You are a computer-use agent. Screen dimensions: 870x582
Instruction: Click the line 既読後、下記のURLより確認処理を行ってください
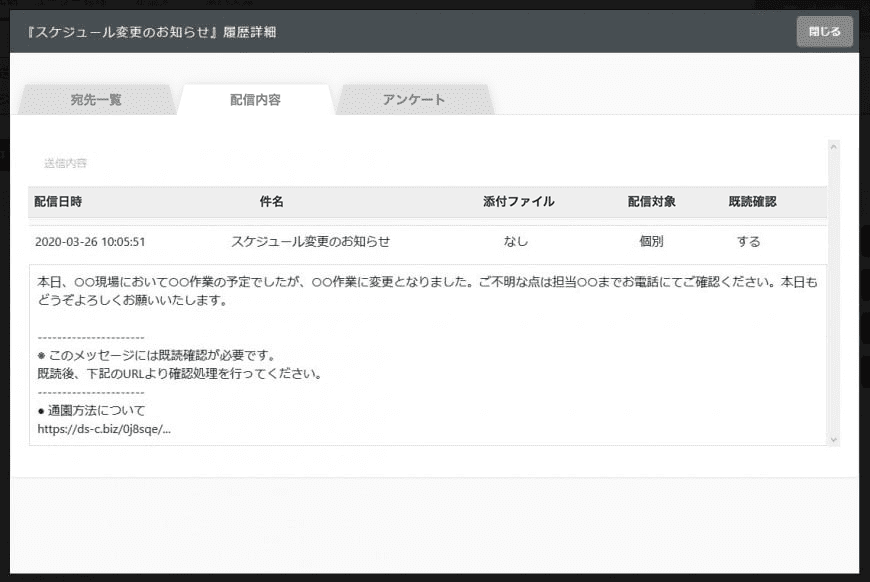click(x=180, y=373)
